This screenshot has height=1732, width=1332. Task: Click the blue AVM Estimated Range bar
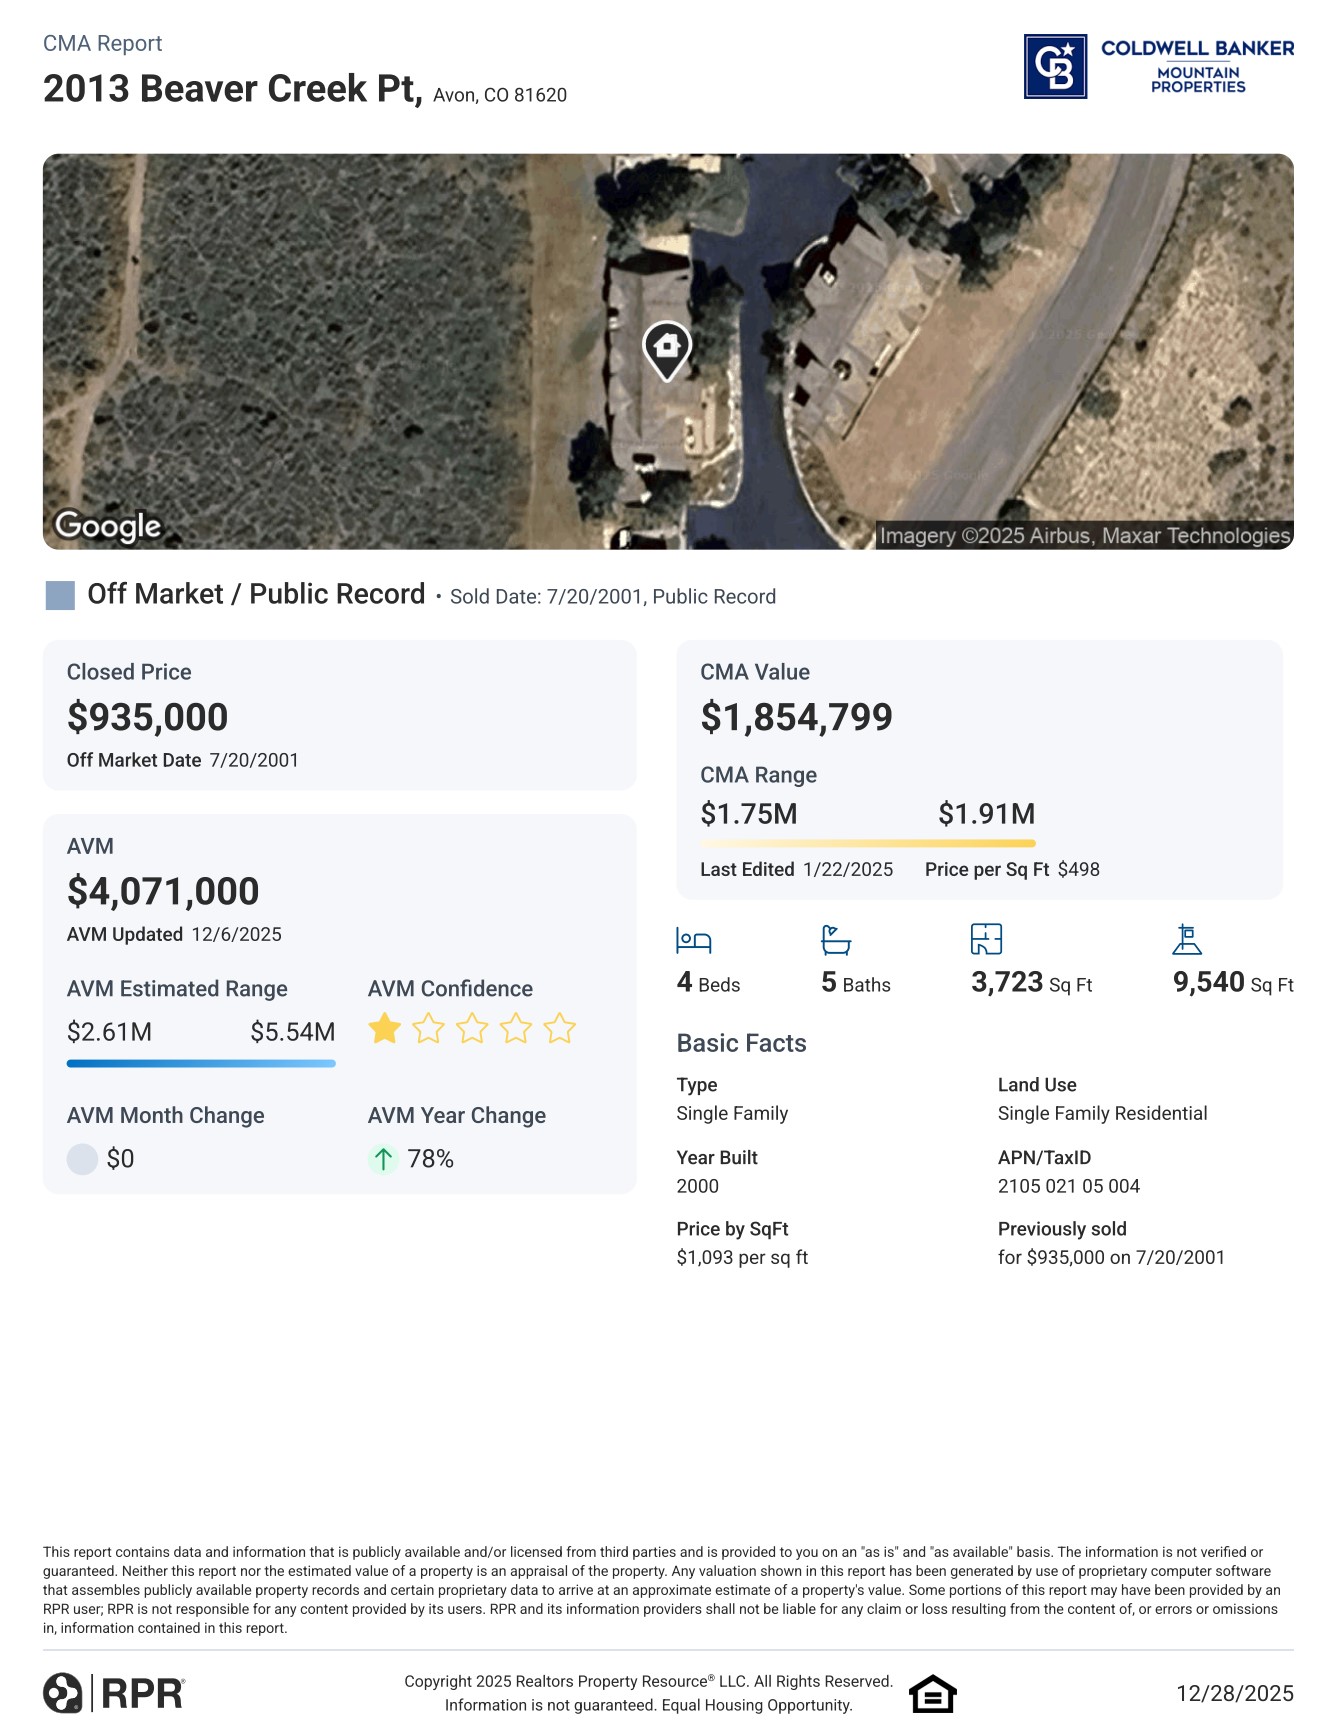pyautogui.click(x=201, y=1063)
